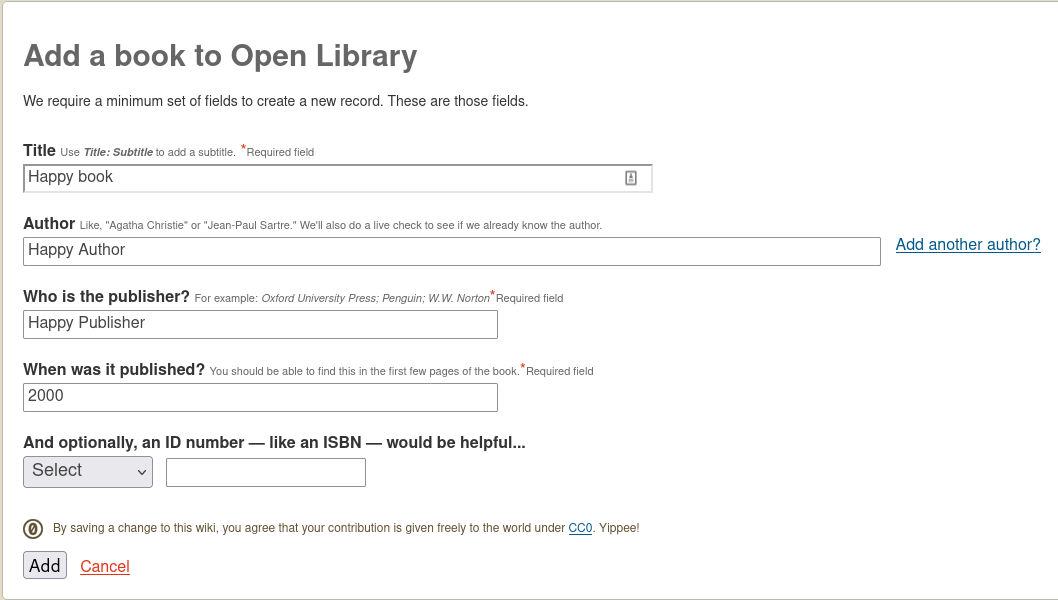This screenshot has height=600, width=1058.
Task: Click the publish date field '2000'
Action: 260,397
